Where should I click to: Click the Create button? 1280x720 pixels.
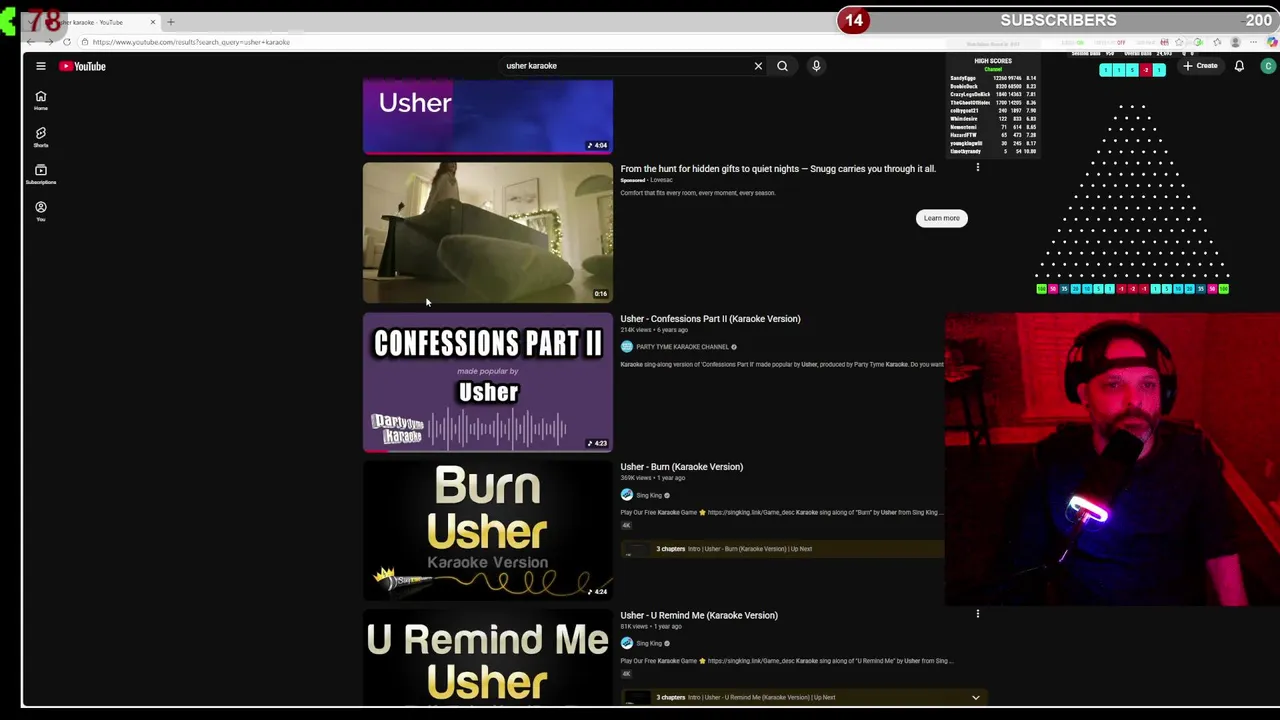(1200, 66)
